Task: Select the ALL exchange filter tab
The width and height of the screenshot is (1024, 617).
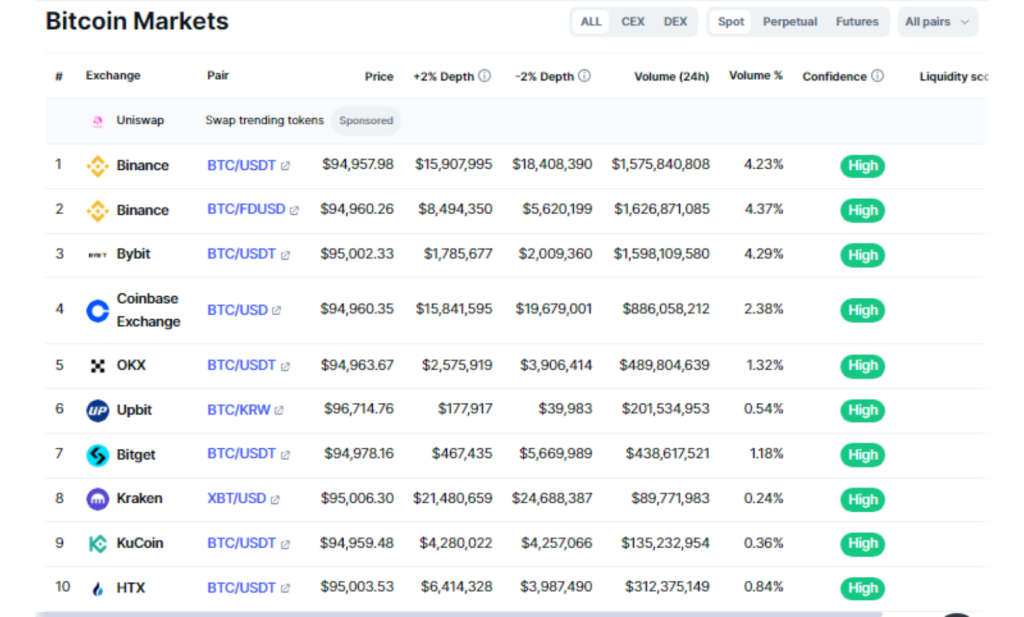Action: 590,22
